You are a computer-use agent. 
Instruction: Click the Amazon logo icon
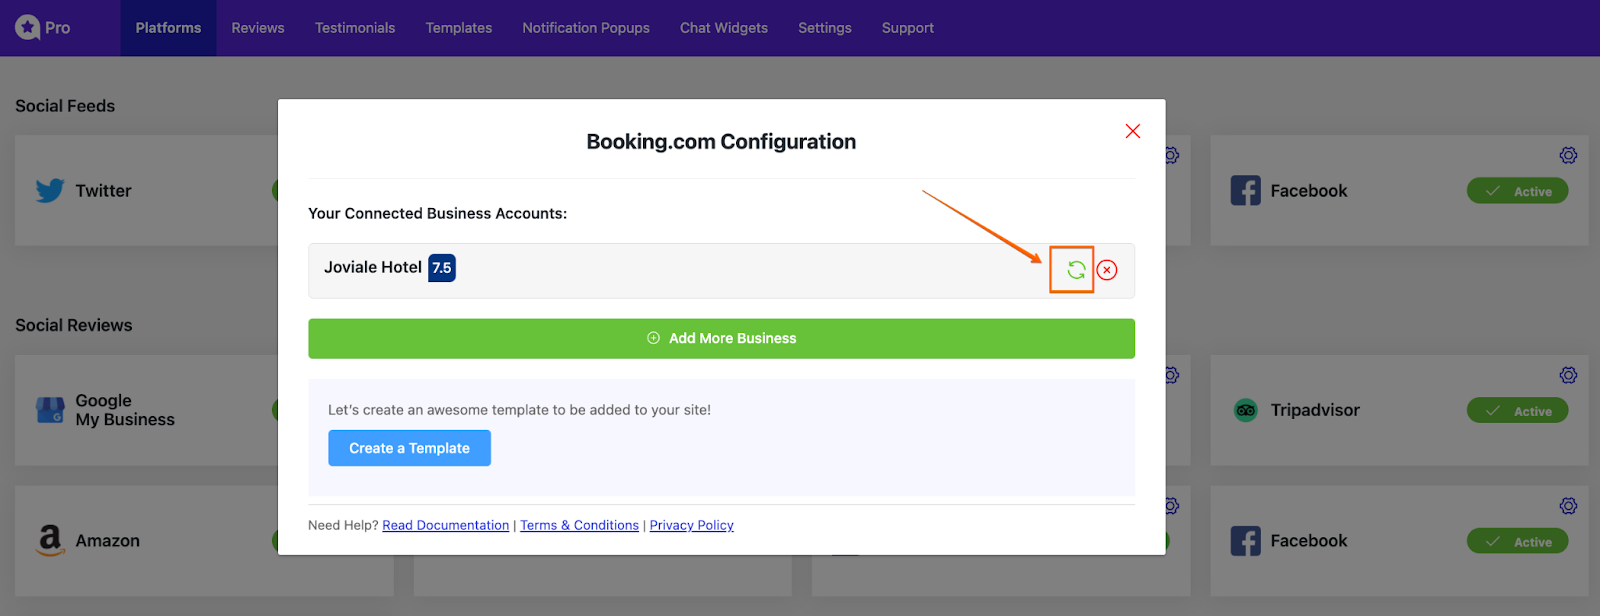pos(50,541)
